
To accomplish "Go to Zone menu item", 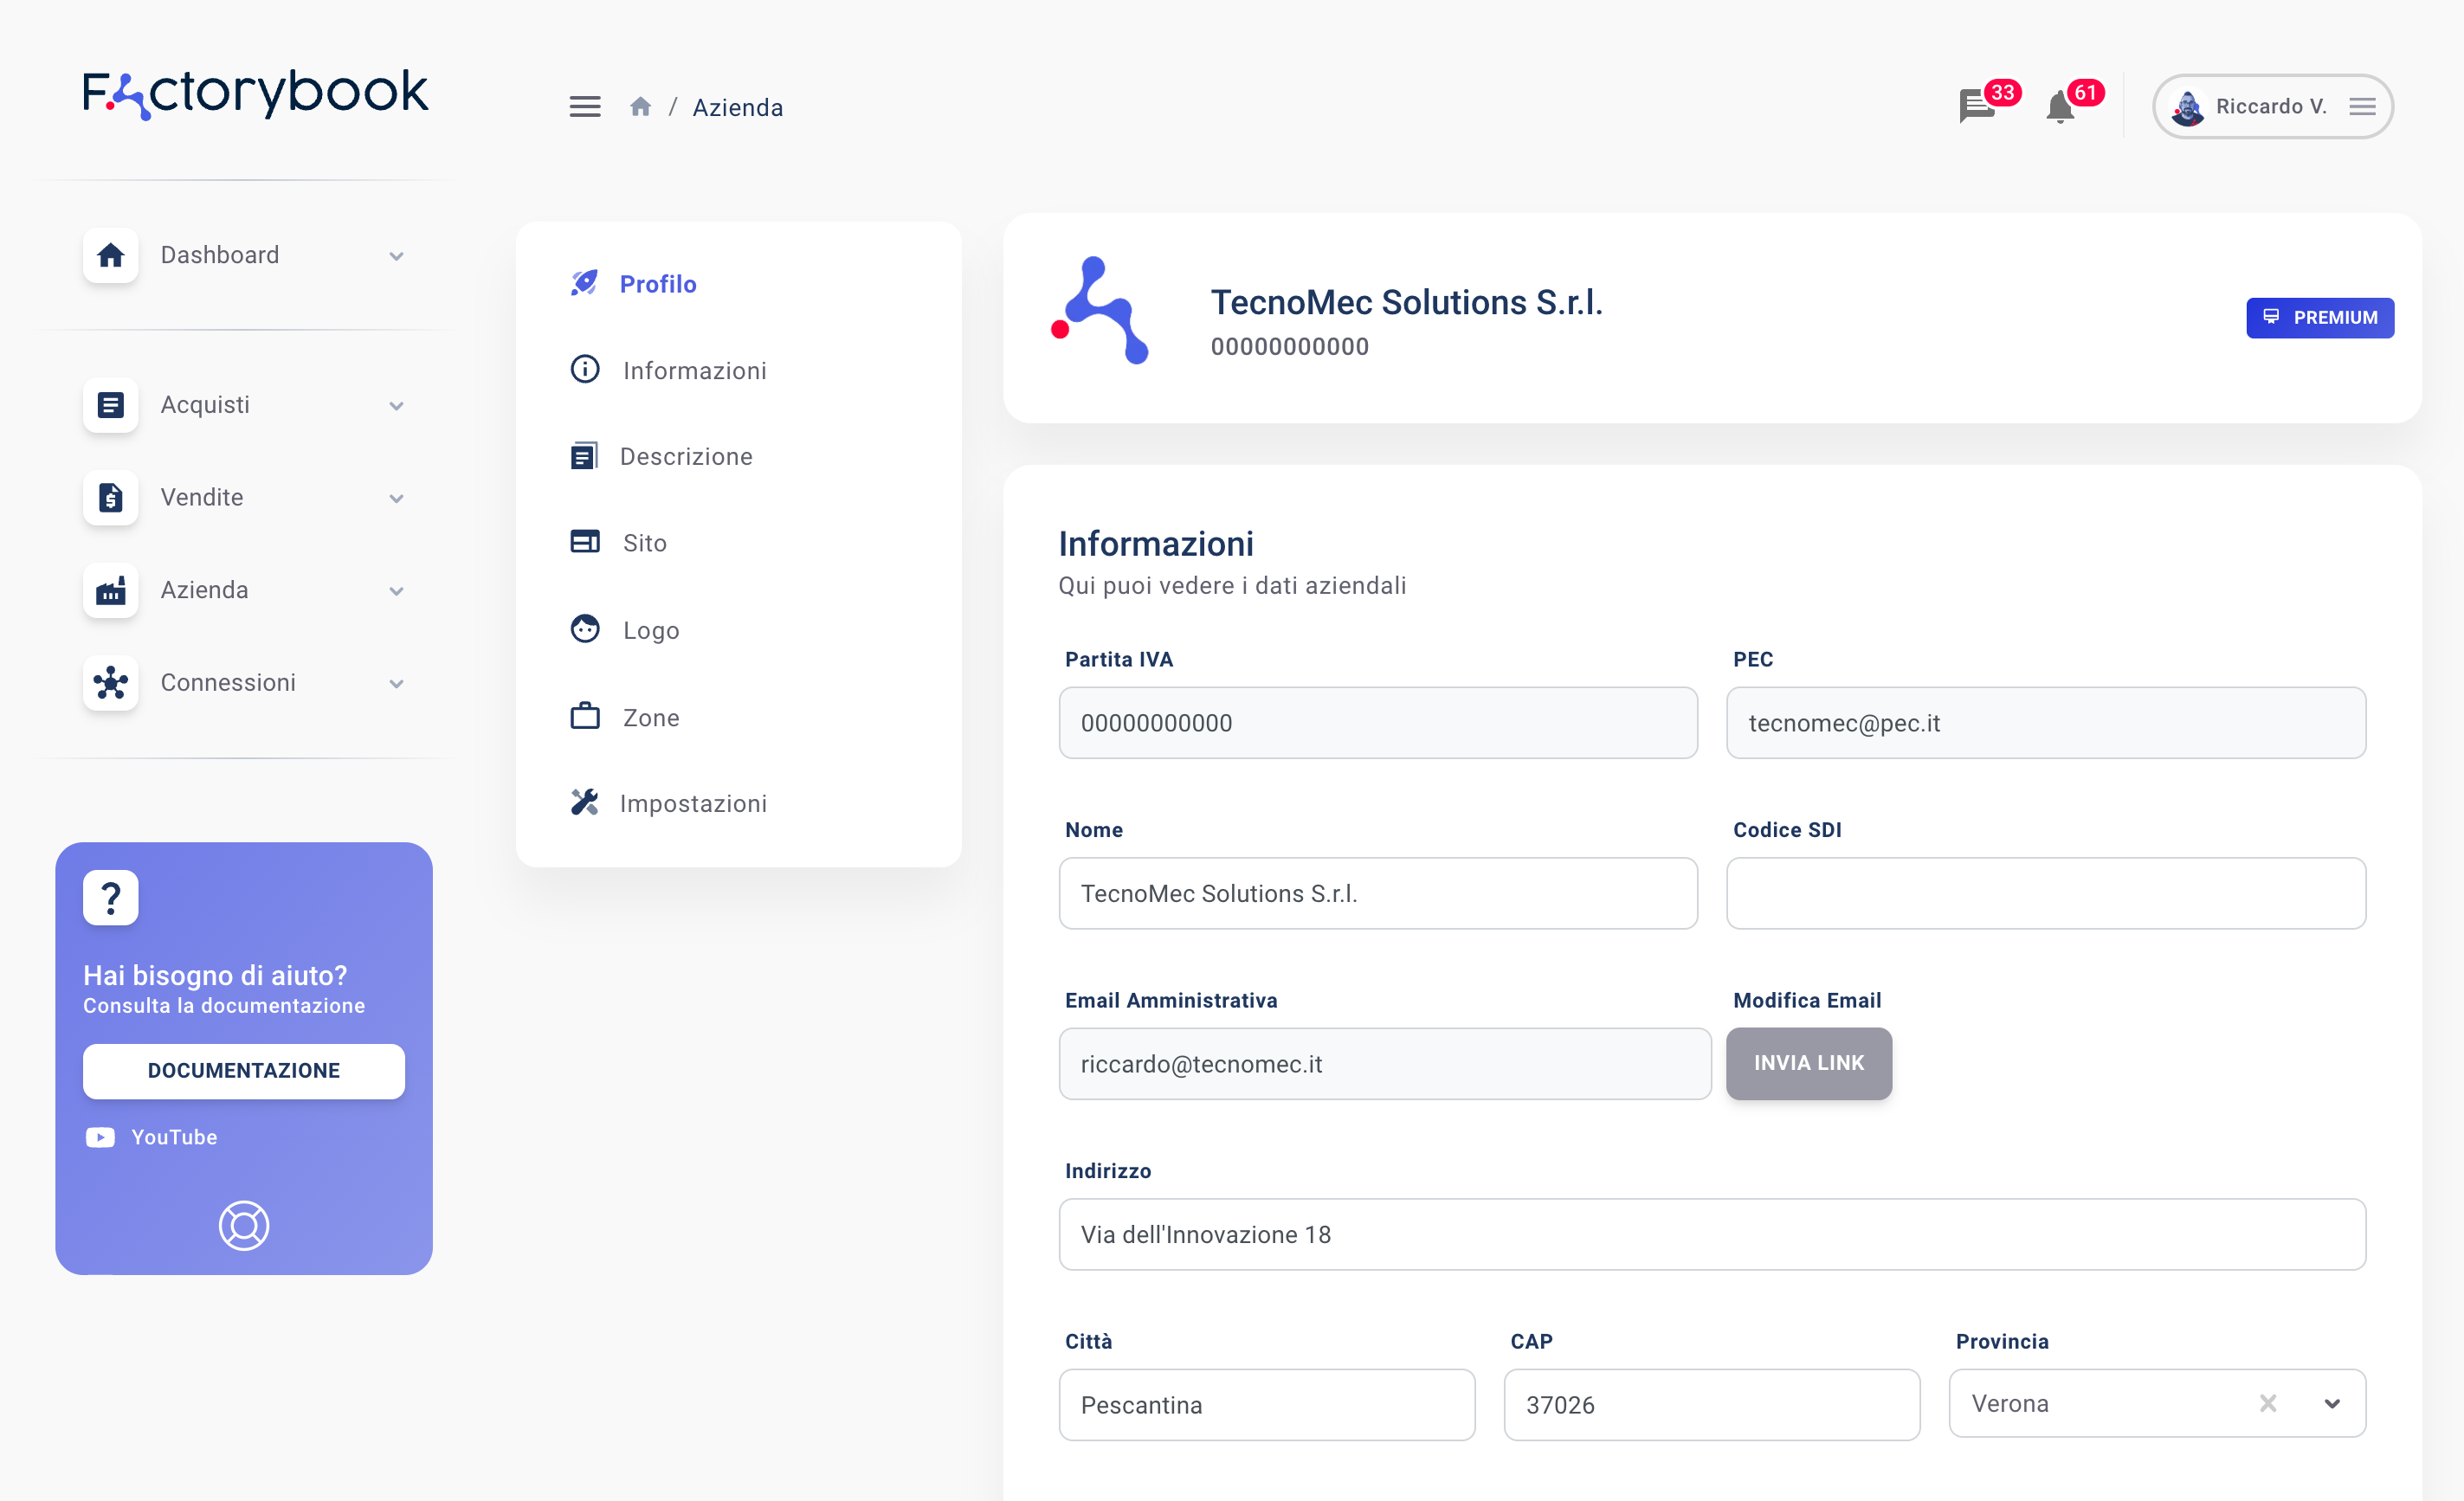I will (x=650, y=718).
